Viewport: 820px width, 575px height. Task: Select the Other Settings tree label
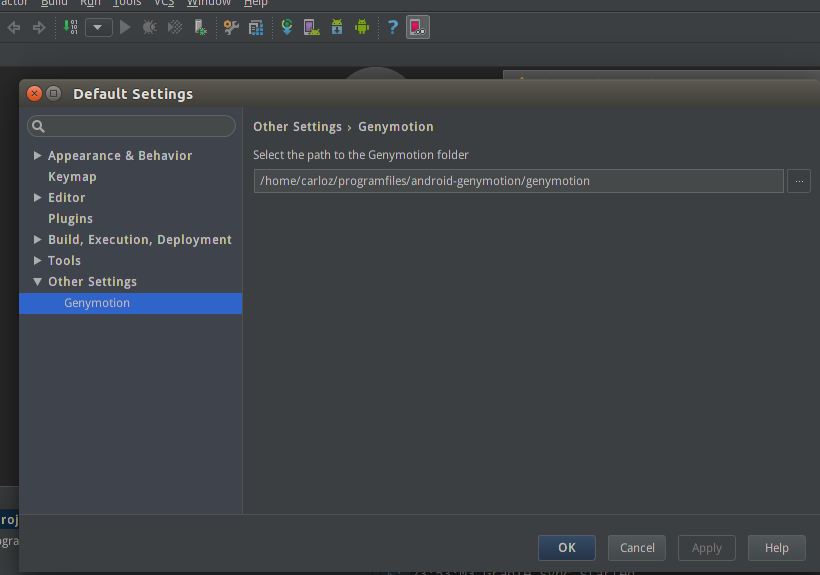[93, 282]
